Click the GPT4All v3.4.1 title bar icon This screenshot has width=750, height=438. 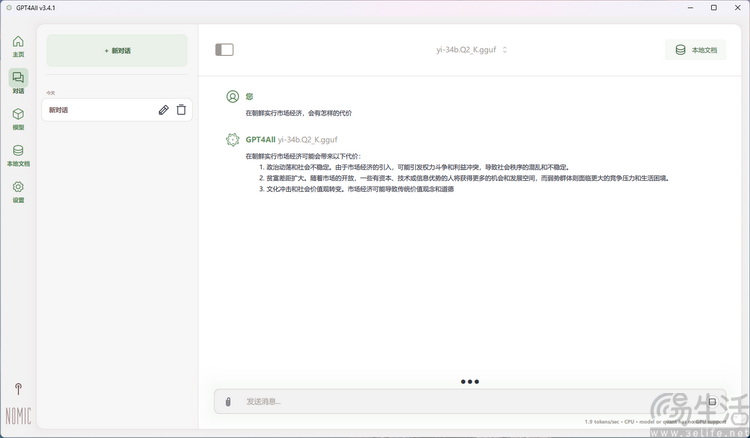[x=9, y=8]
